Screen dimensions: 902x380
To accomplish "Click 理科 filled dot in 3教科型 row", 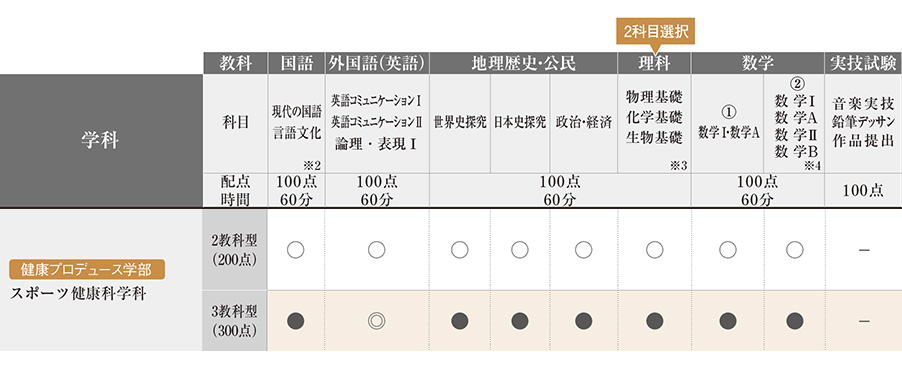I will pyautogui.click(x=654, y=321).
